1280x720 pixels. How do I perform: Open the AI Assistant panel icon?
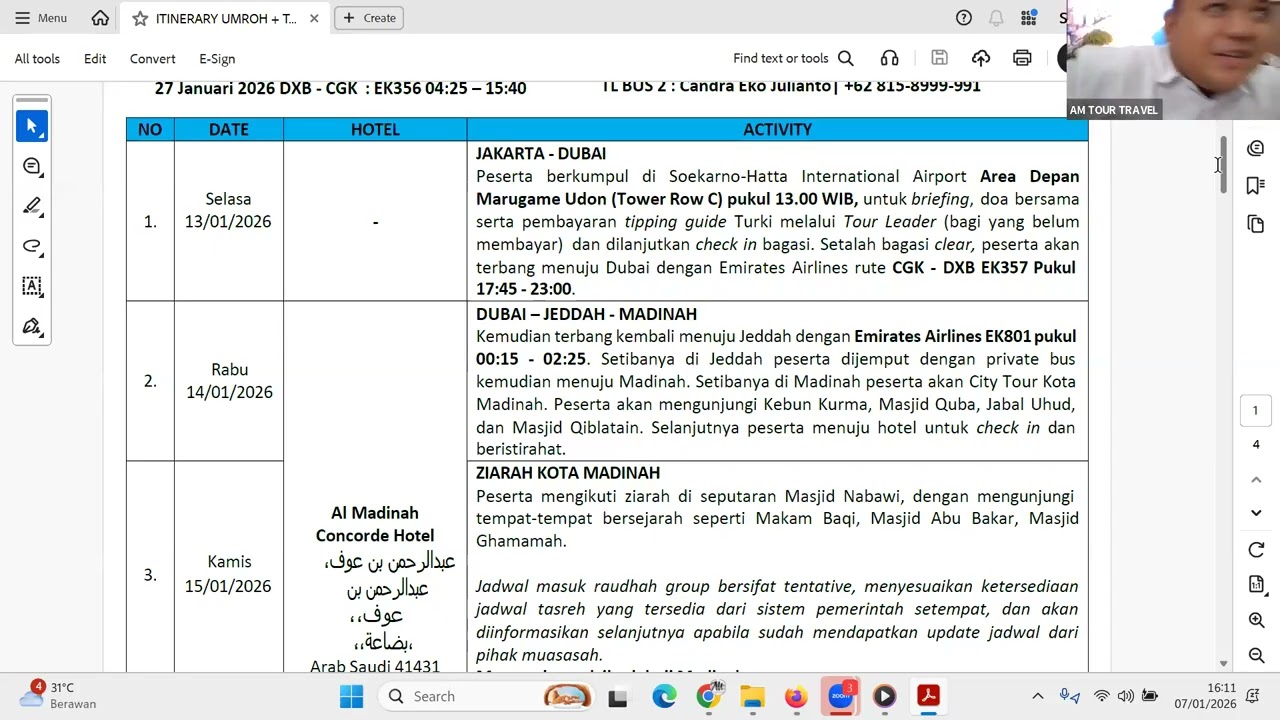(x=1256, y=149)
